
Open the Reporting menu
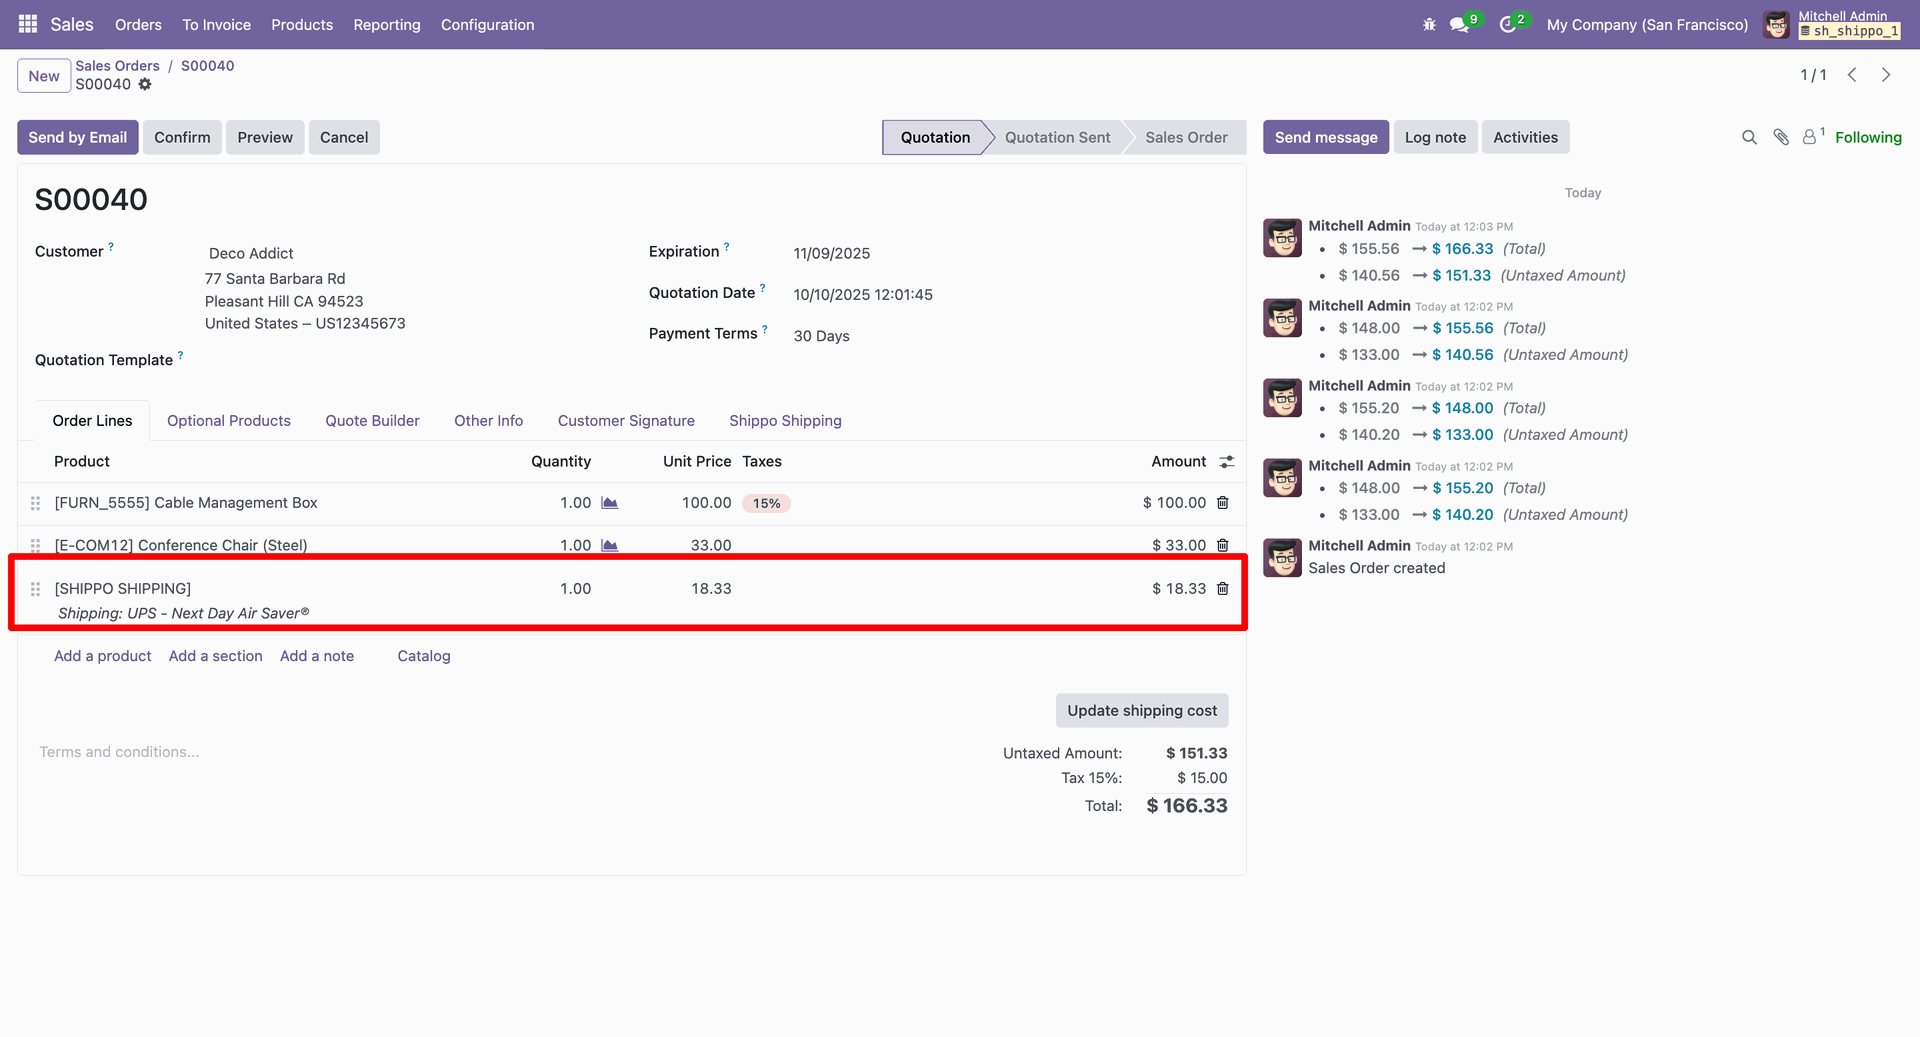(x=386, y=25)
